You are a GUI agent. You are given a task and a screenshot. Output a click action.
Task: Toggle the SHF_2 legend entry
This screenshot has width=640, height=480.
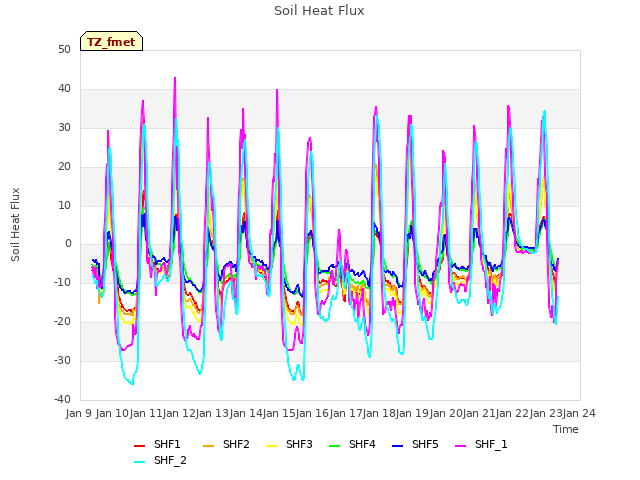tap(160, 460)
